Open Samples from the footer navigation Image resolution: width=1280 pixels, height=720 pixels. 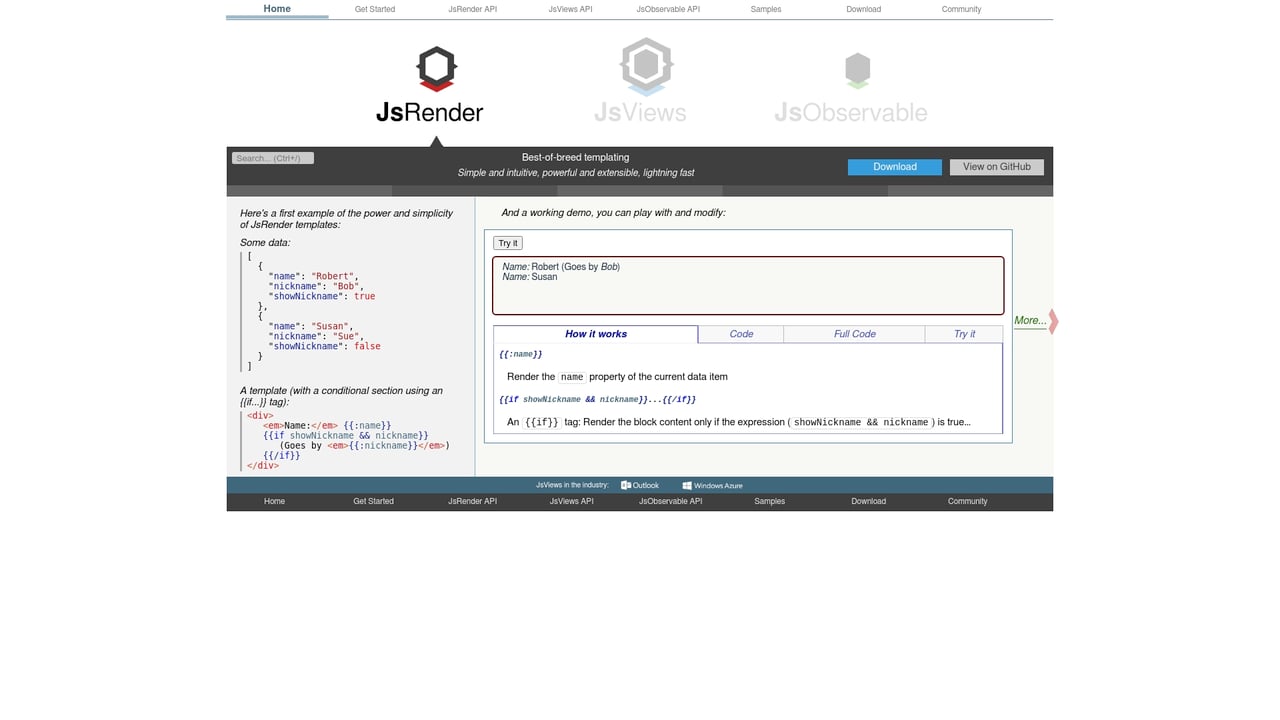click(x=768, y=501)
